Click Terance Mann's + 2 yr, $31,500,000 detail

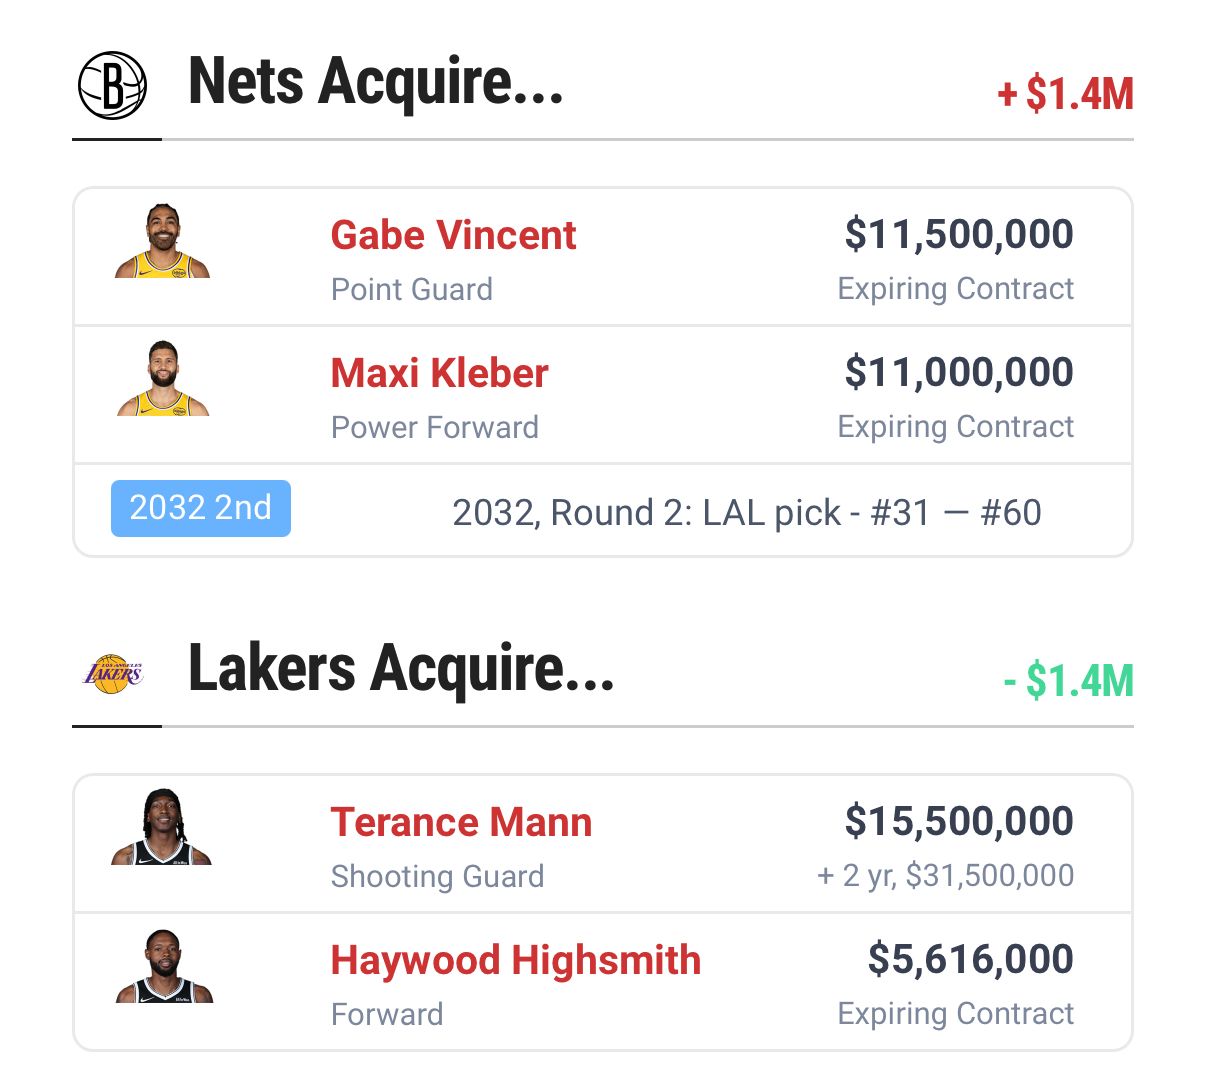coord(945,876)
